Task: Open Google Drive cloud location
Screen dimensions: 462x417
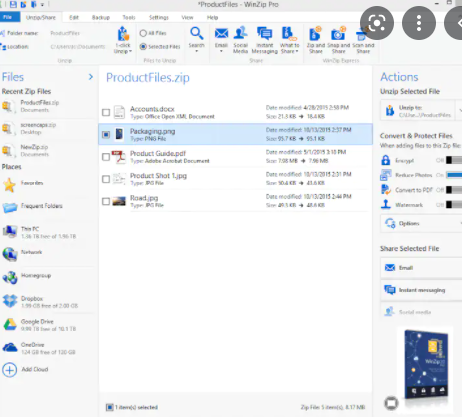Action: [39, 325]
